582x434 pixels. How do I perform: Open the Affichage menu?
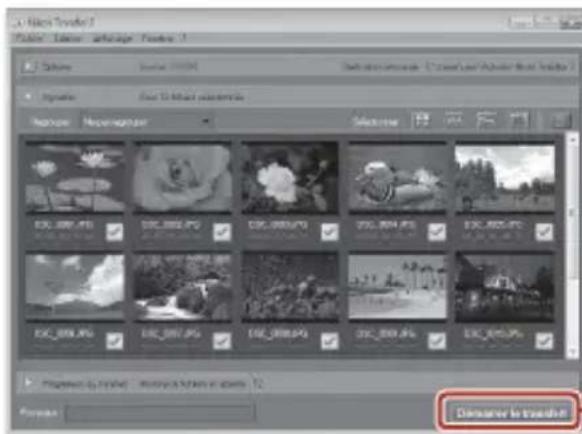pyautogui.click(x=112, y=38)
